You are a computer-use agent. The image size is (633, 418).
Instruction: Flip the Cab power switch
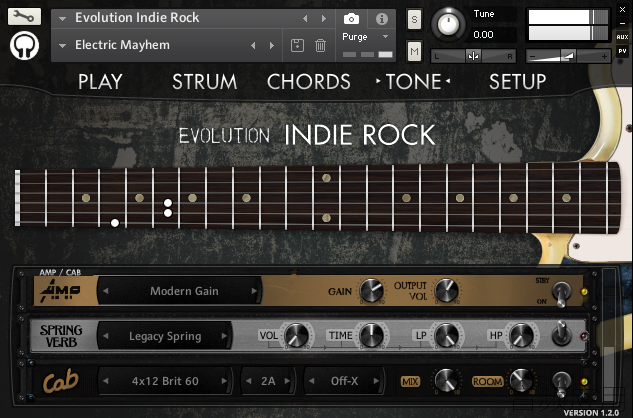561,384
